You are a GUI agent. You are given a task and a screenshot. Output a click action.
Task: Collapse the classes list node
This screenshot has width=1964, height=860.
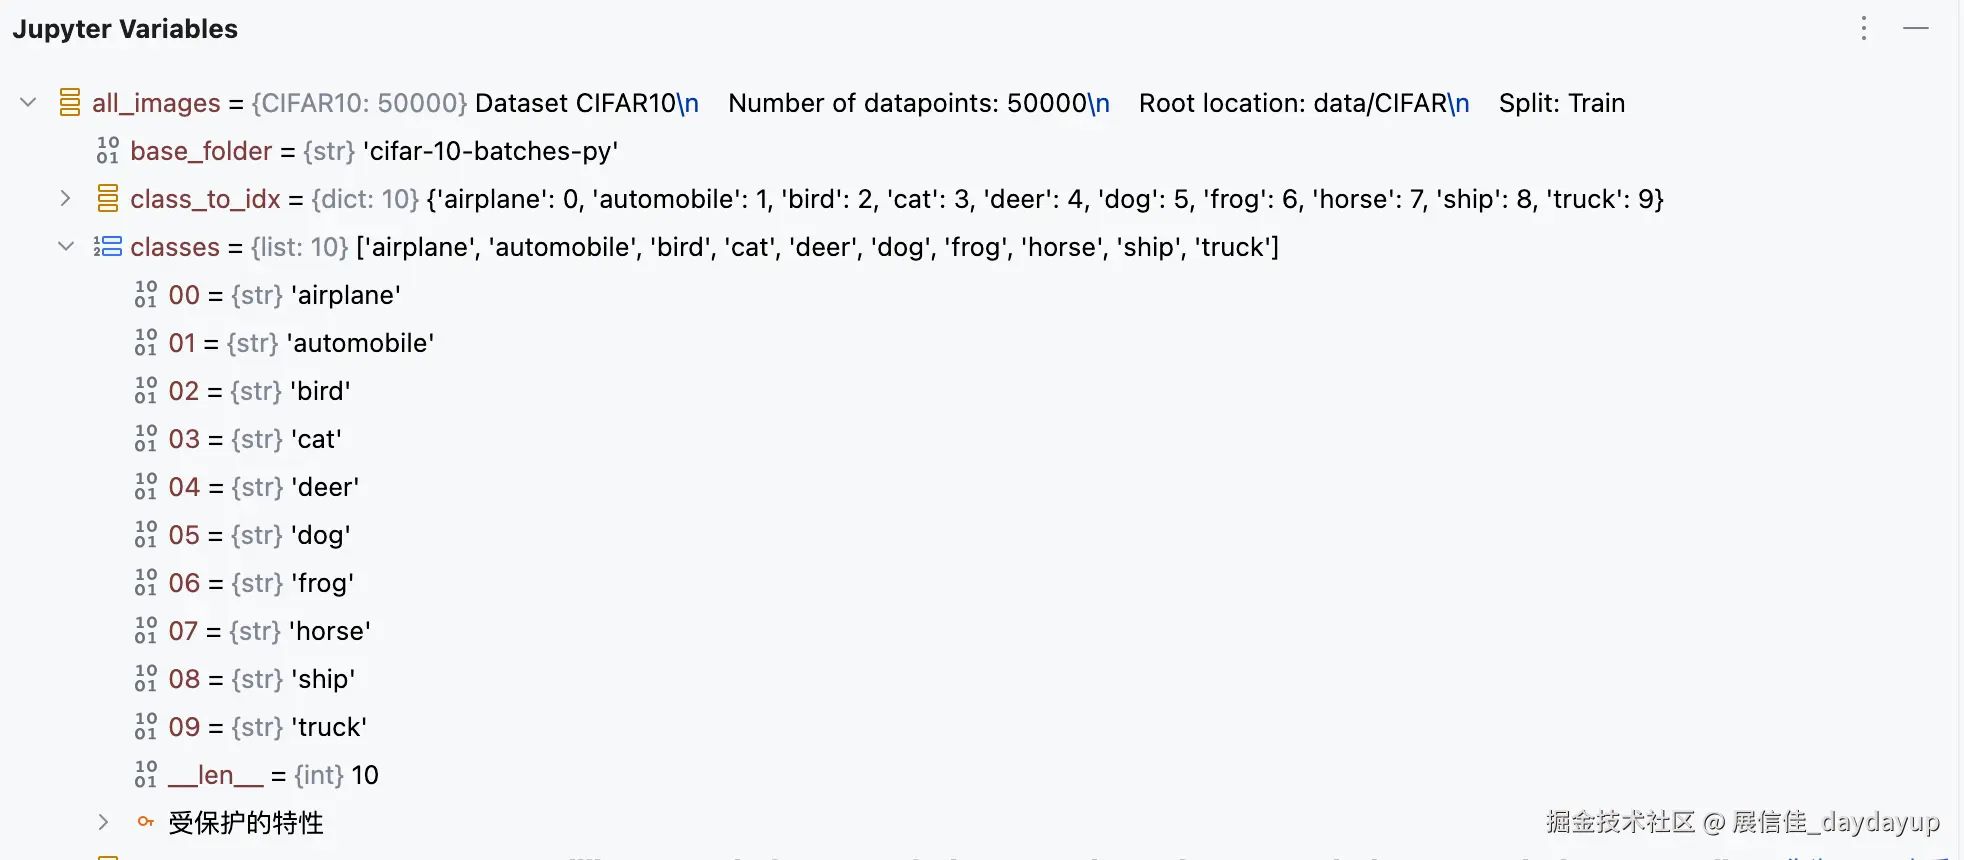pos(66,247)
